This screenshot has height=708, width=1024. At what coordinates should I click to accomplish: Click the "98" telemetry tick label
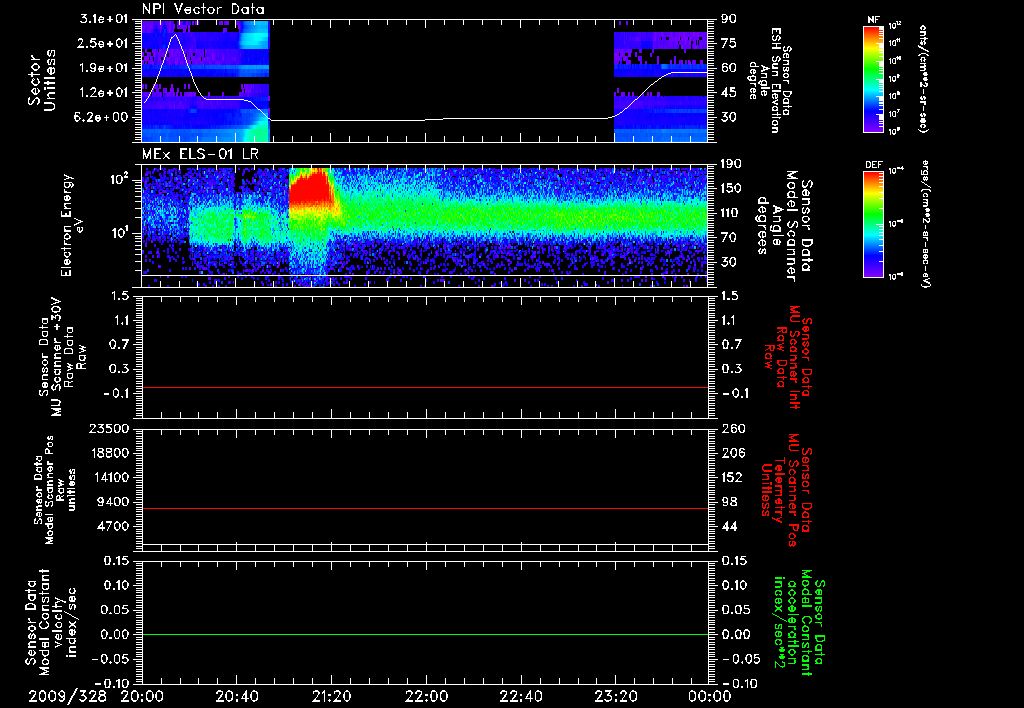[728, 502]
